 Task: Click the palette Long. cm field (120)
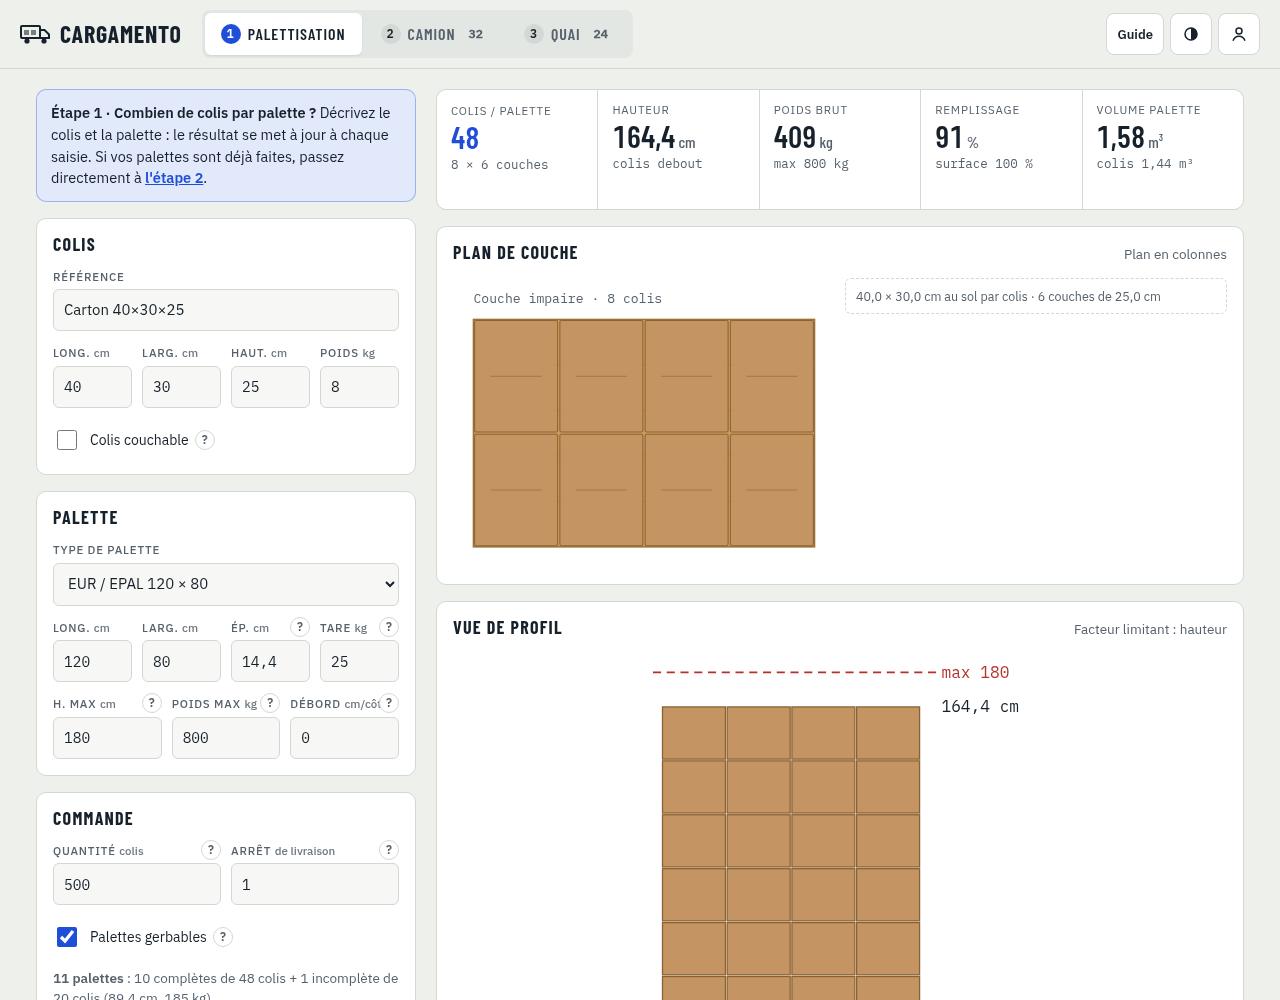coord(92,661)
